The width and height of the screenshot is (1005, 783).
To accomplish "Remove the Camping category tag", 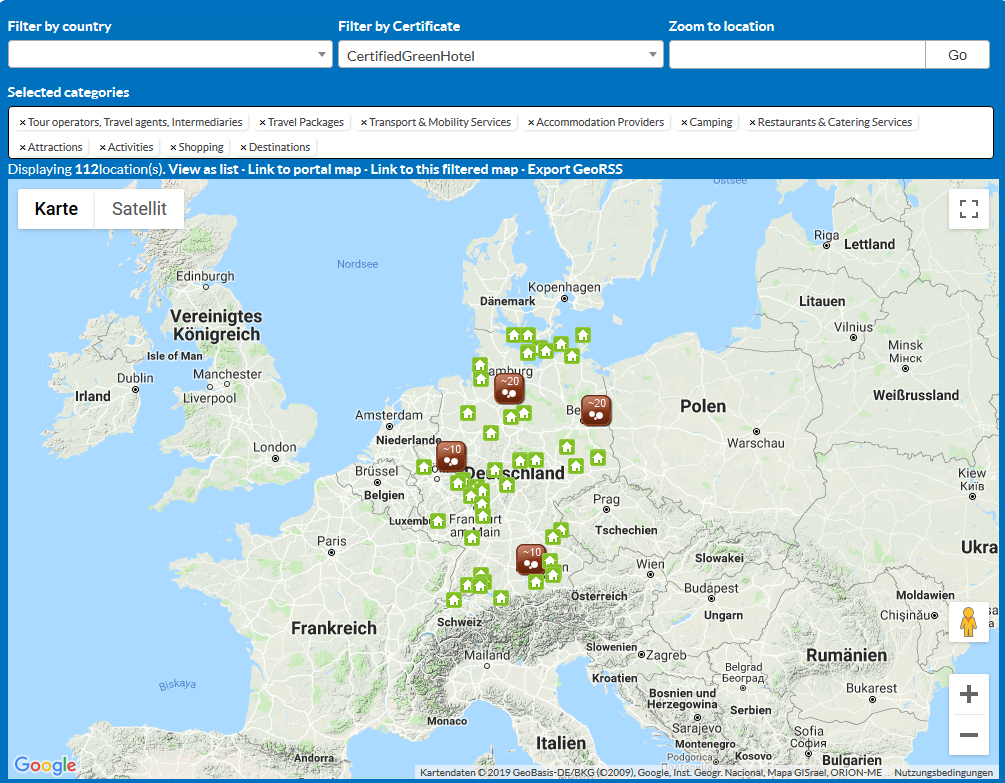I will tap(684, 122).
